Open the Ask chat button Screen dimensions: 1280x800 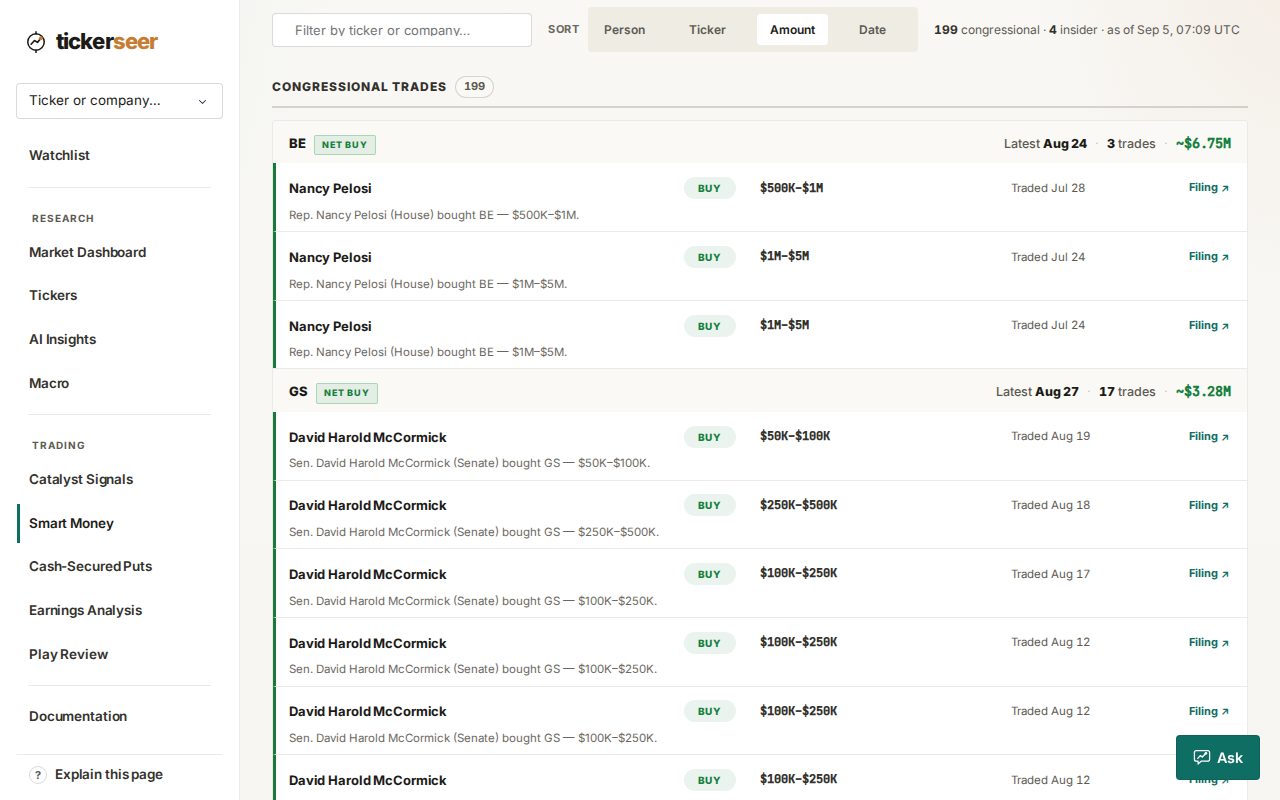point(1218,758)
